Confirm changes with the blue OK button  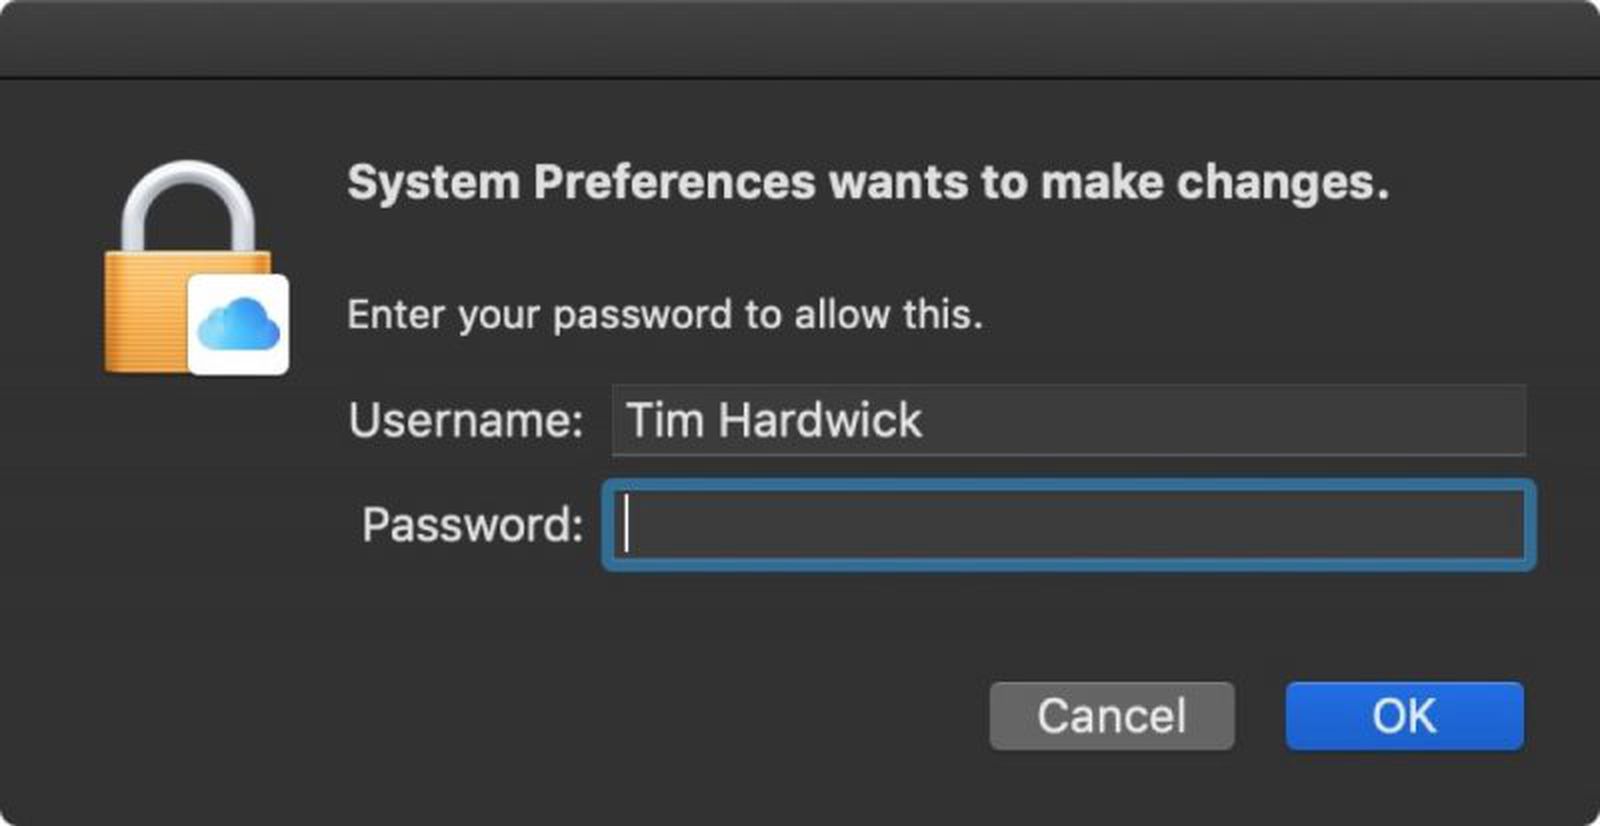pos(1404,715)
